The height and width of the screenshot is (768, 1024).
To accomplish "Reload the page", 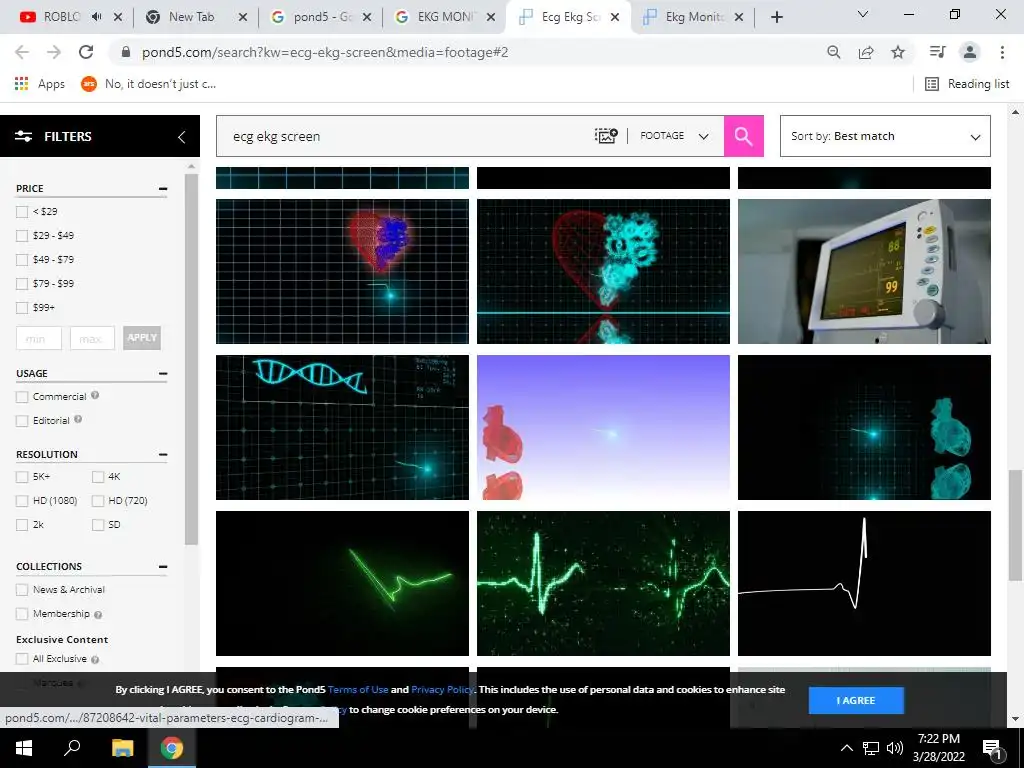I will pyautogui.click(x=86, y=52).
